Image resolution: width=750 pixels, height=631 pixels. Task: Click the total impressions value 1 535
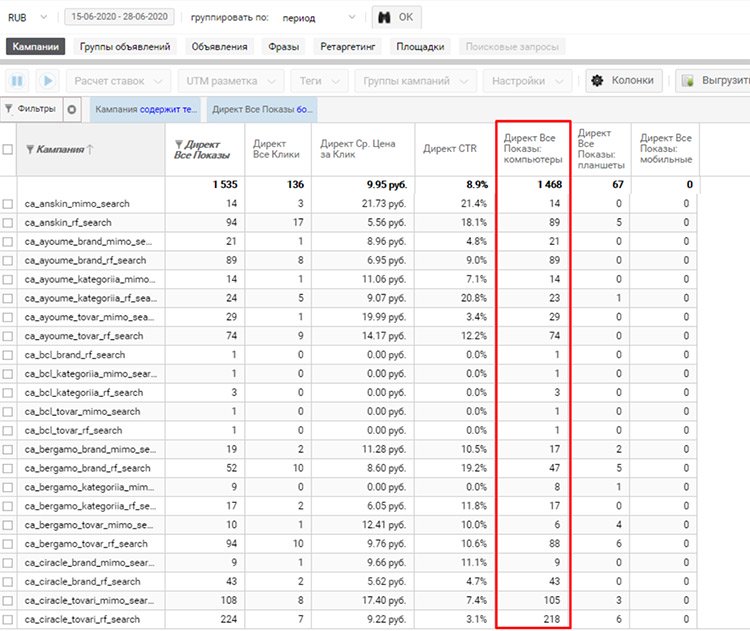click(x=225, y=185)
